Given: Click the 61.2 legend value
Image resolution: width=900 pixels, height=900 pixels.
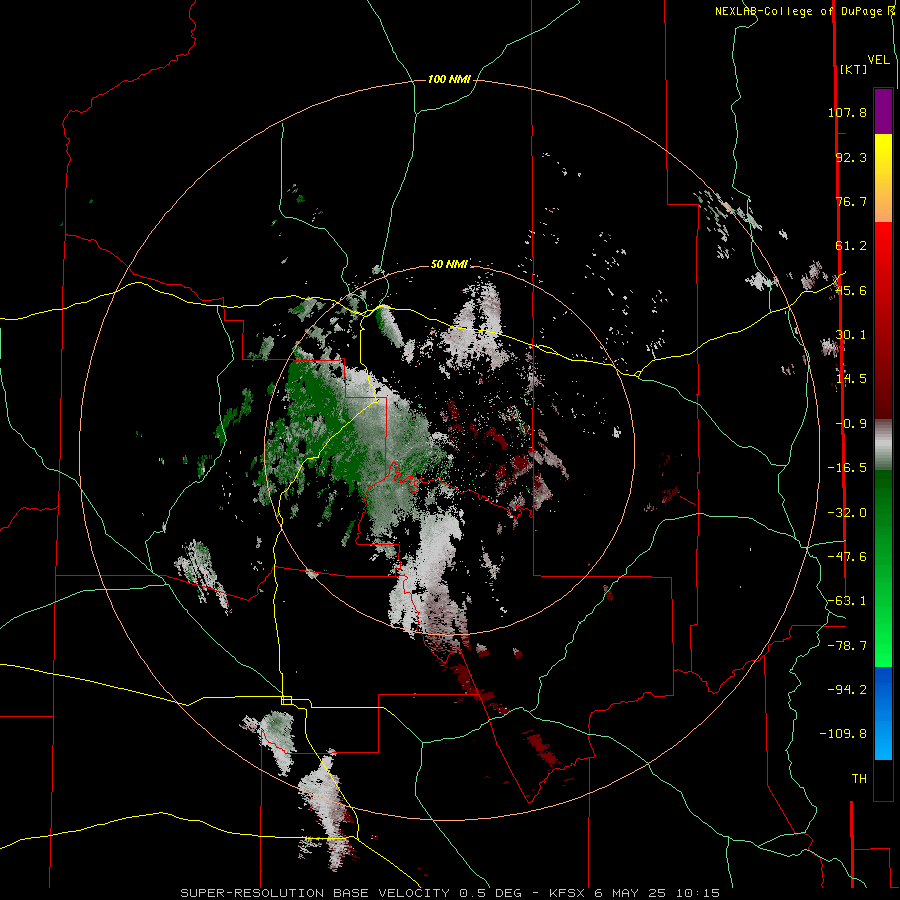Looking at the screenshot, I should (851, 246).
